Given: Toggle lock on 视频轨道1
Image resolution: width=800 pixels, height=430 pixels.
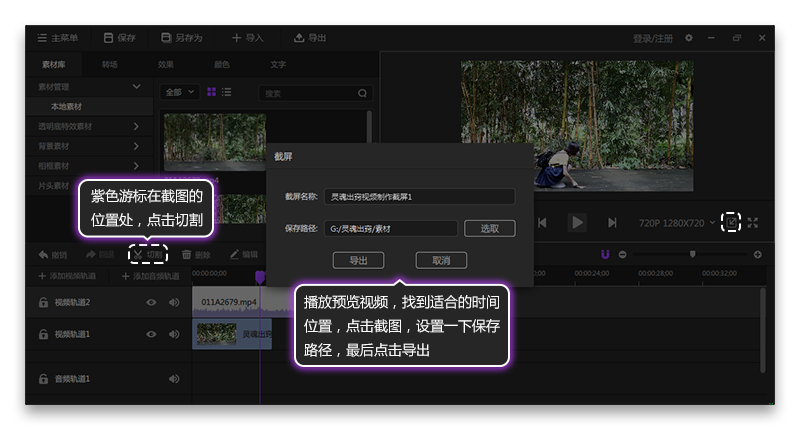Looking at the screenshot, I should pyautogui.click(x=43, y=334).
